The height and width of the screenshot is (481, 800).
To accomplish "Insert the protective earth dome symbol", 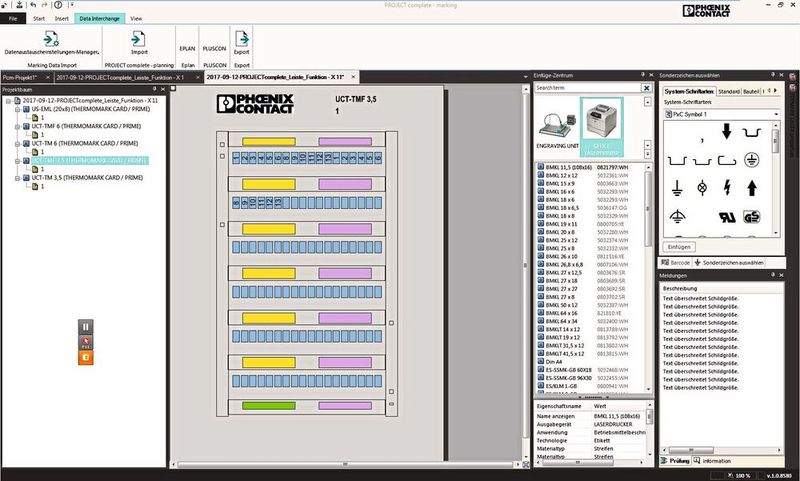I will click(x=677, y=217).
